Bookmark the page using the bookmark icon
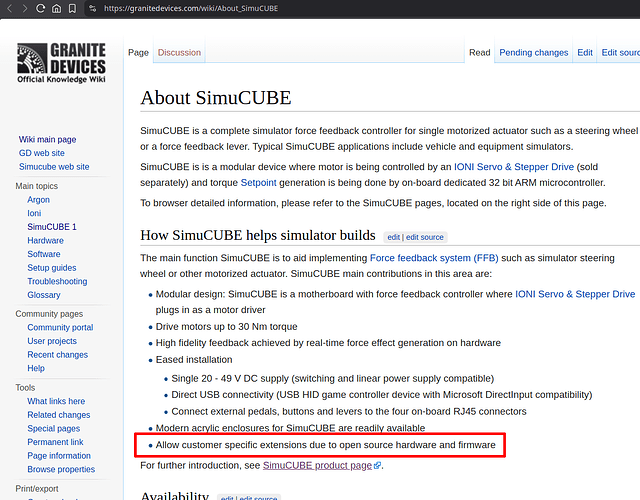The height and width of the screenshot is (500, 640). [x=72, y=8]
